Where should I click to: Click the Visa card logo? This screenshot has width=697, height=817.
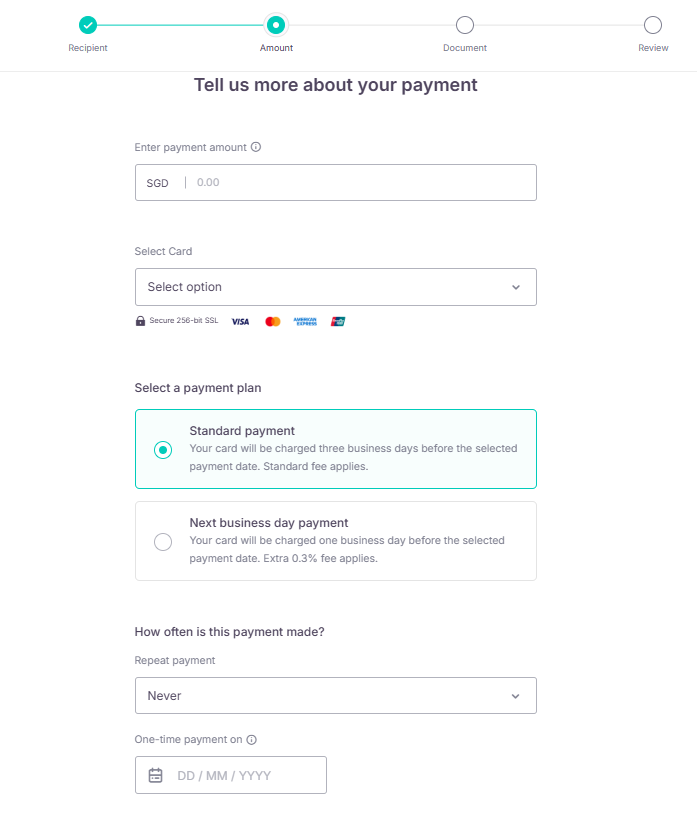point(240,321)
